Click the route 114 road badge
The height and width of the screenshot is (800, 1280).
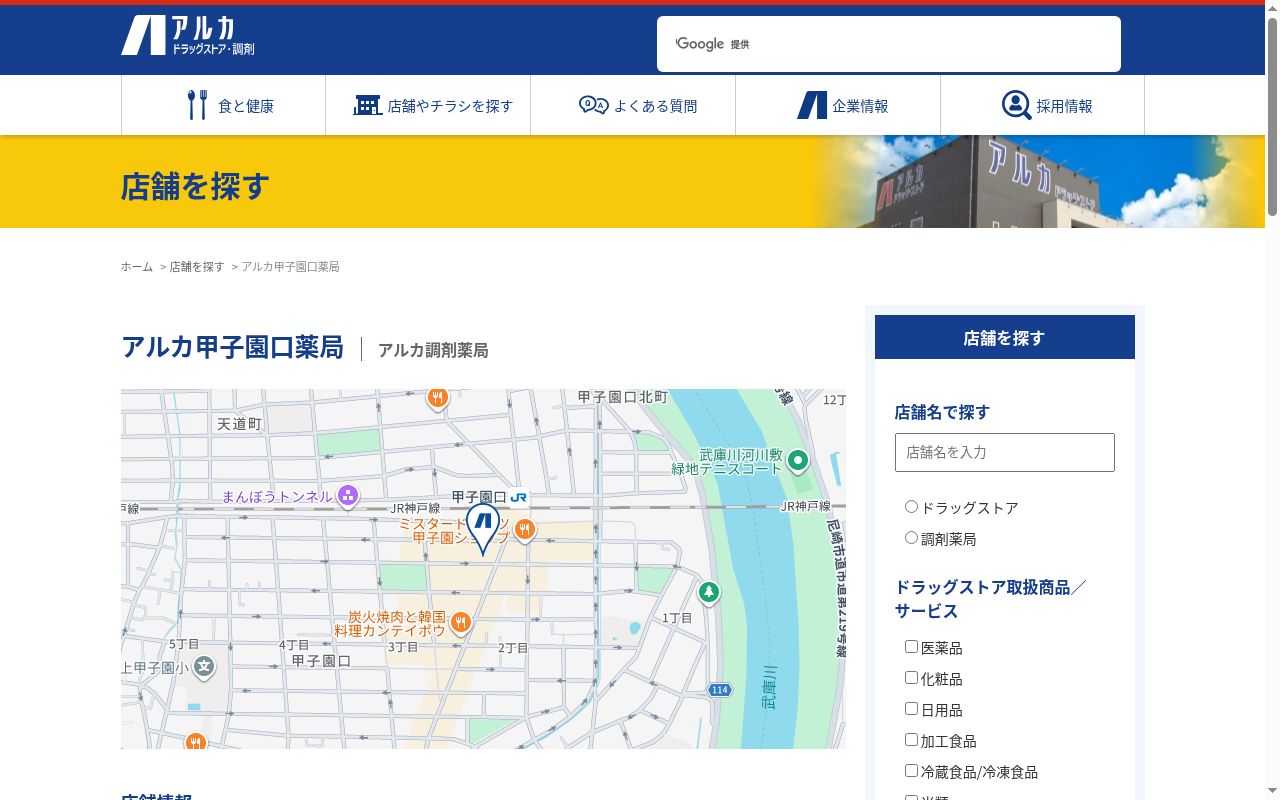click(x=720, y=690)
